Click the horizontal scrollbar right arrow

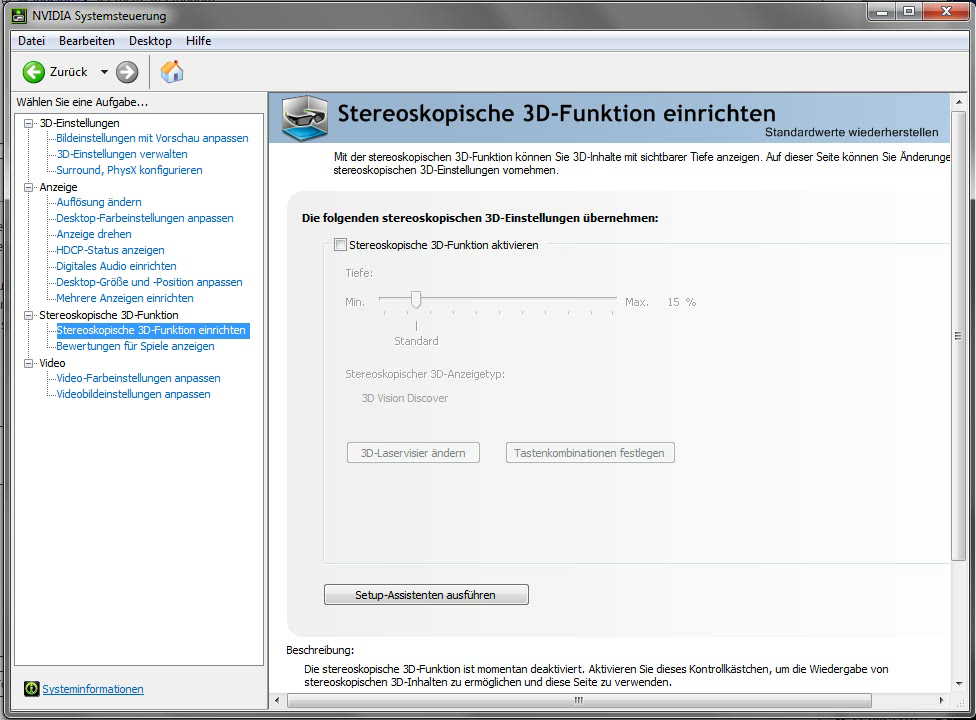(x=941, y=700)
